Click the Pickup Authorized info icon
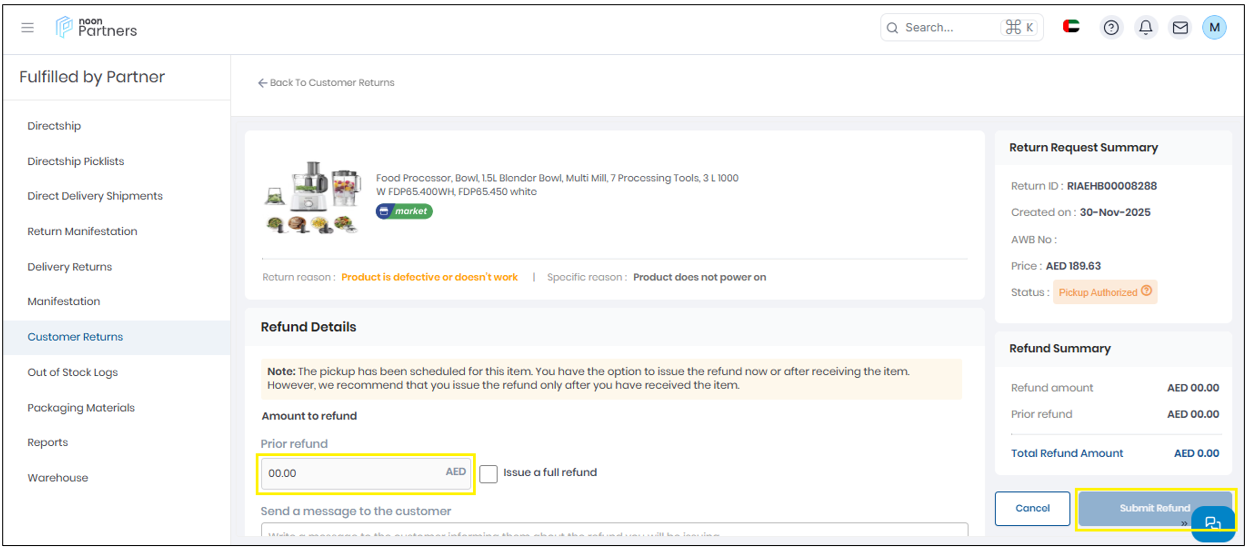1248x549 pixels. click(x=1147, y=292)
